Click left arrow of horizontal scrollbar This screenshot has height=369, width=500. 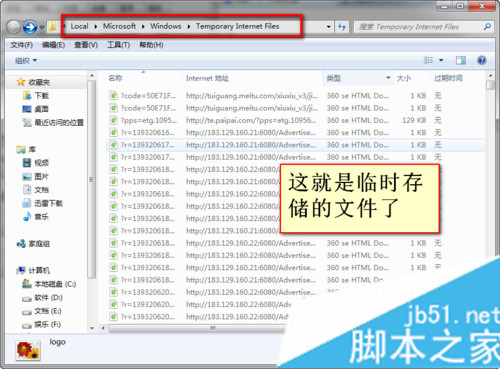click(103, 329)
